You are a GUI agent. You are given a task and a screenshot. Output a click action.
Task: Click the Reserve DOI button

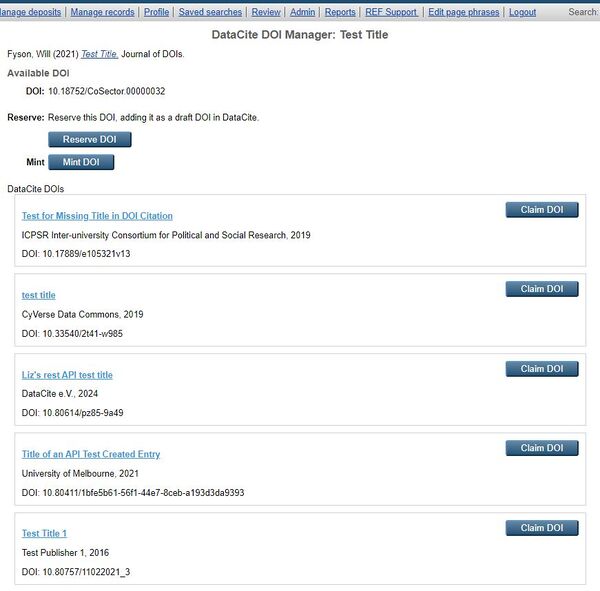(89, 139)
